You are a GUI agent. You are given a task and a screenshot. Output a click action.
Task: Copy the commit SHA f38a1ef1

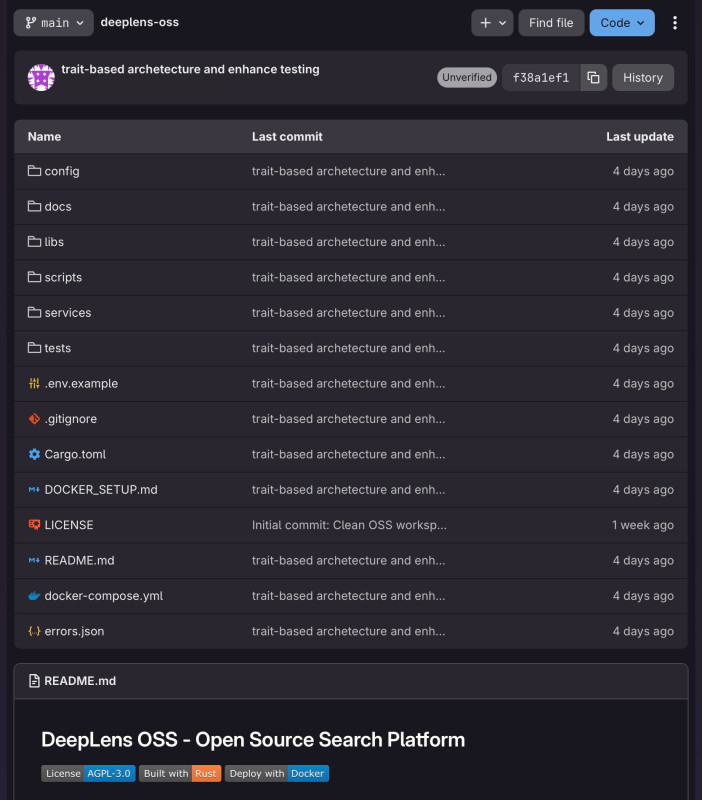click(x=593, y=78)
